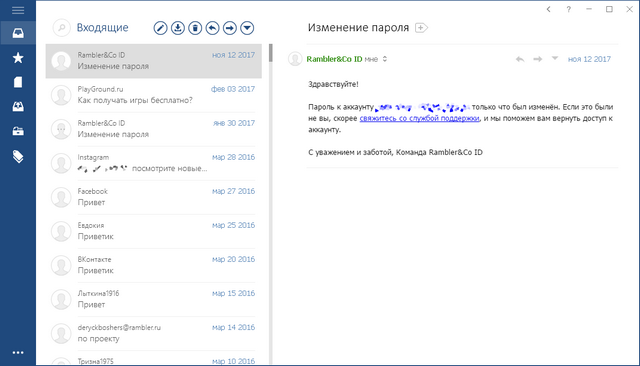Open the Лыткина1916 email with subject Привет
Screen dimensions: 640x366
coord(153,299)
